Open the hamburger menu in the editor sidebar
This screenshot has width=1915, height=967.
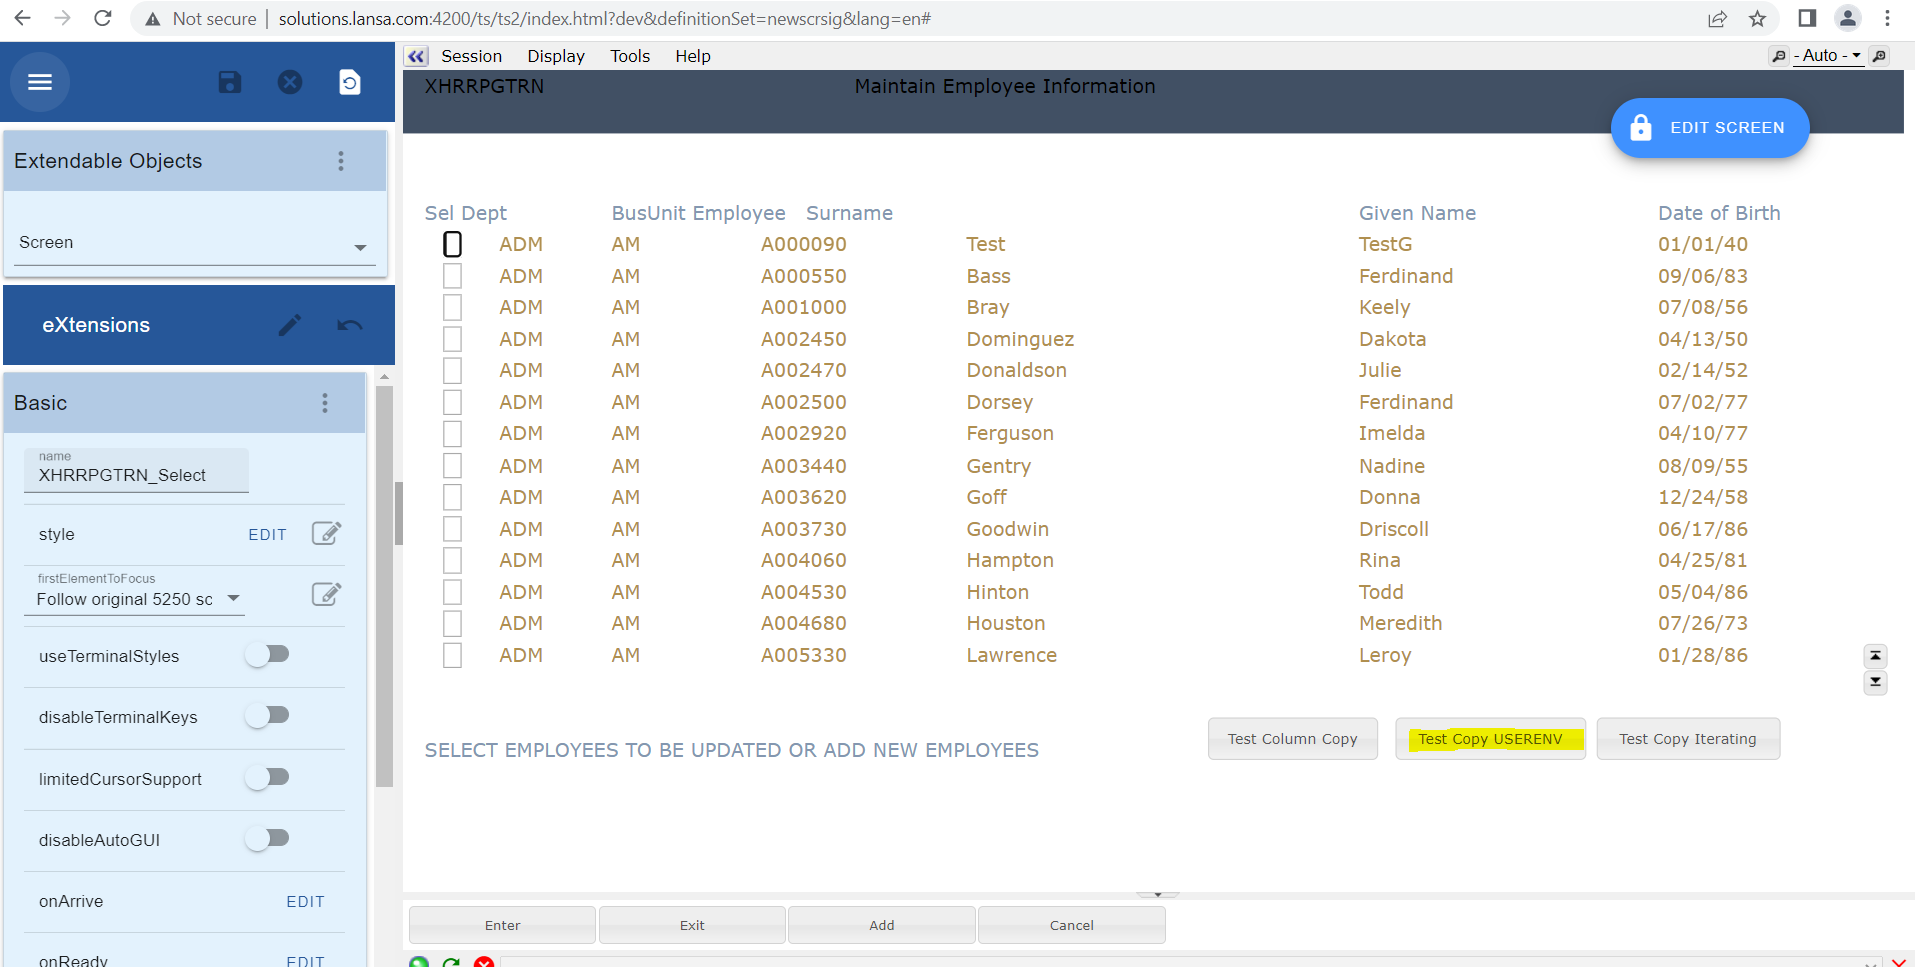(x=39, y=82)
